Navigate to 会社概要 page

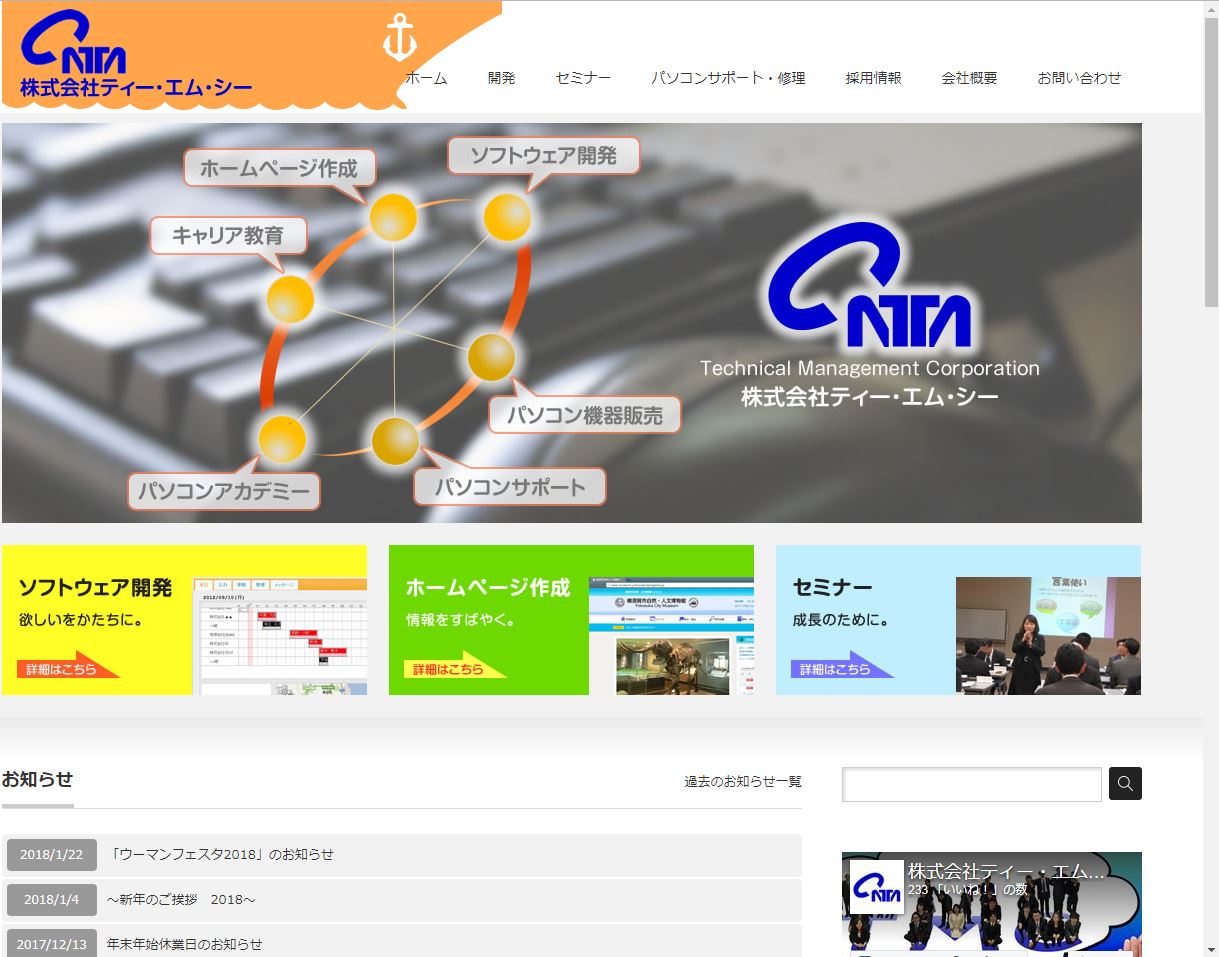pyautogui.click(x=968, y=78)
